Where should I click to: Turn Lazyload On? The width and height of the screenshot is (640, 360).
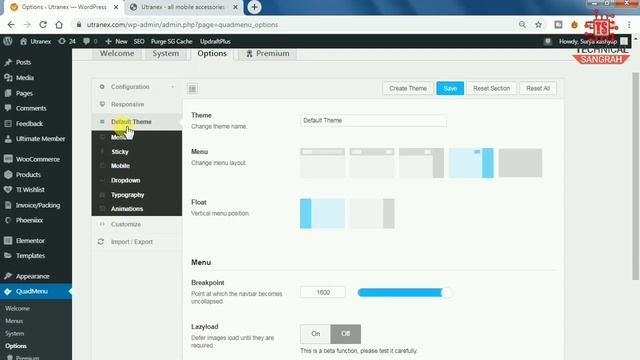[x=316, y=334]
